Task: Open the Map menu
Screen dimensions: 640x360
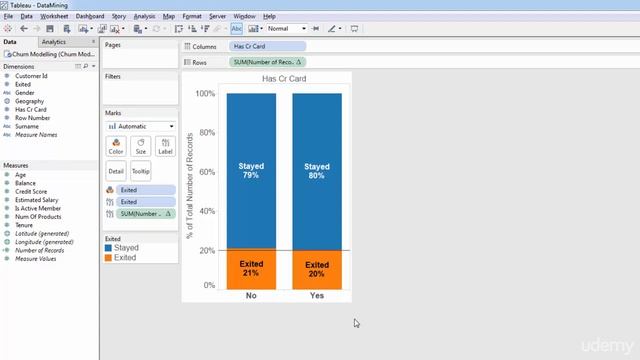Action: point(169,16)
